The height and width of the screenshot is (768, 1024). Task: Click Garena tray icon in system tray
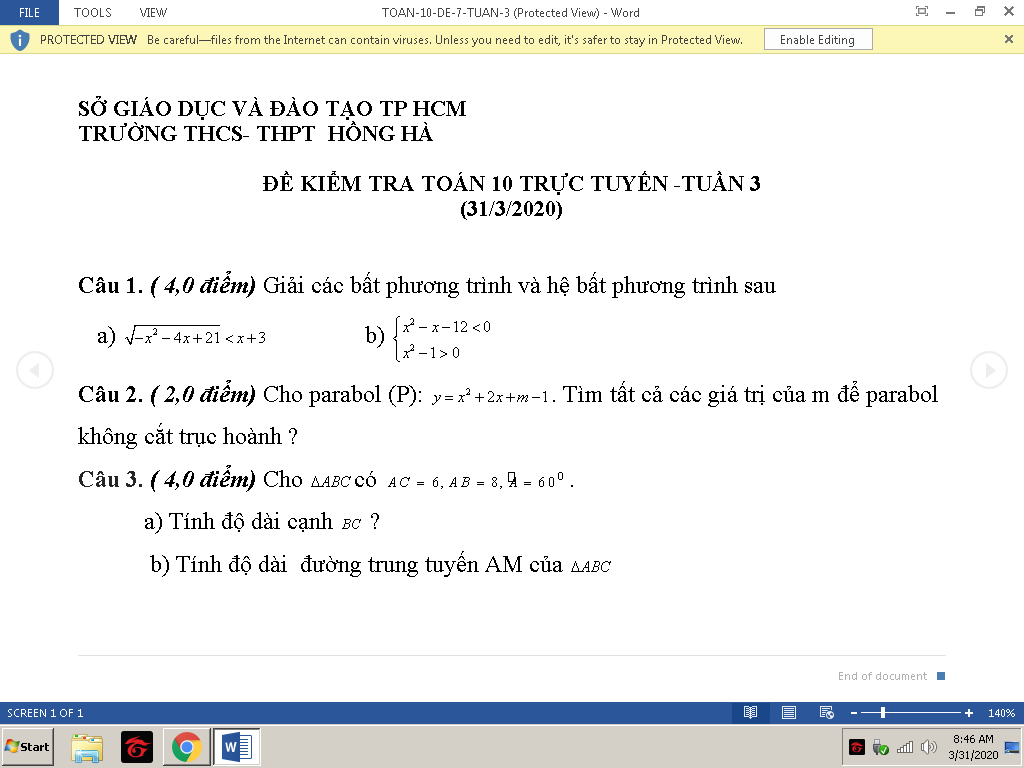[856, 746]
